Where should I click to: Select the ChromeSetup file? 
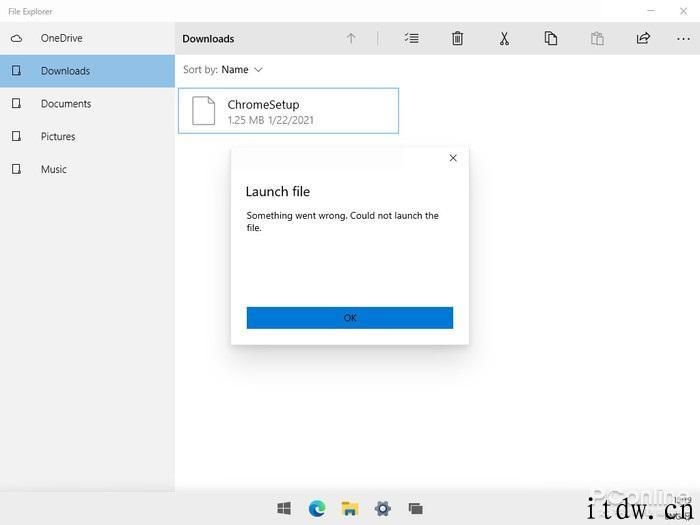pyautogui.click(x=288, y=111)
